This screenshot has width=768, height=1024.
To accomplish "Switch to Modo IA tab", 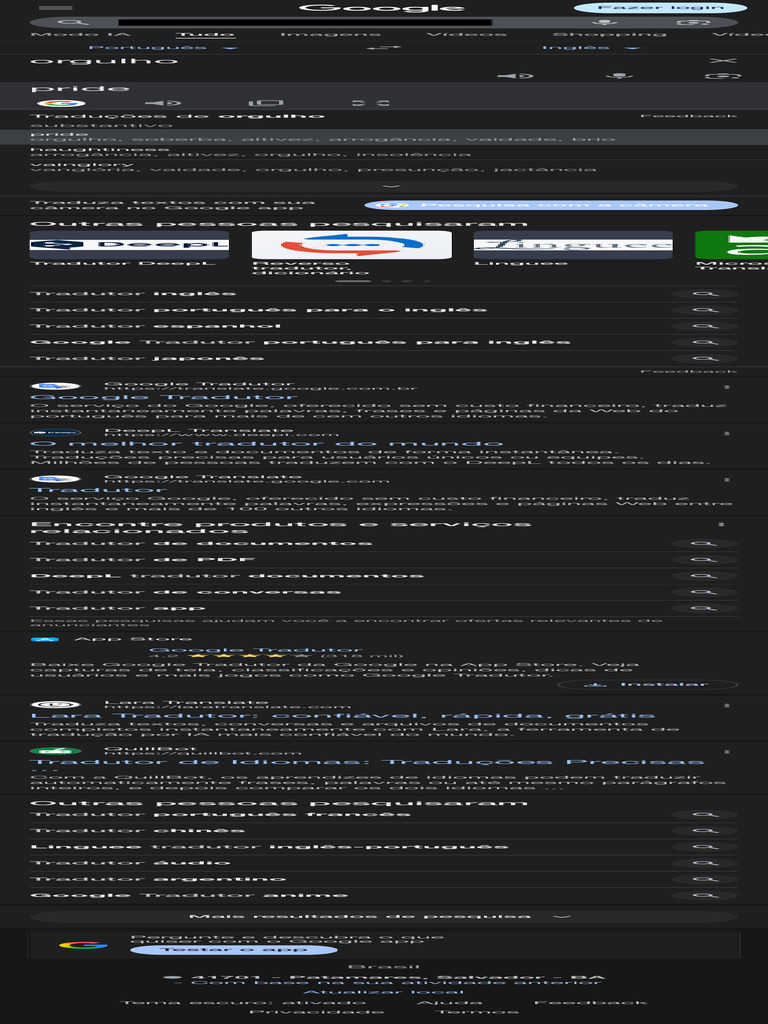I will click(x=80, y=34).
